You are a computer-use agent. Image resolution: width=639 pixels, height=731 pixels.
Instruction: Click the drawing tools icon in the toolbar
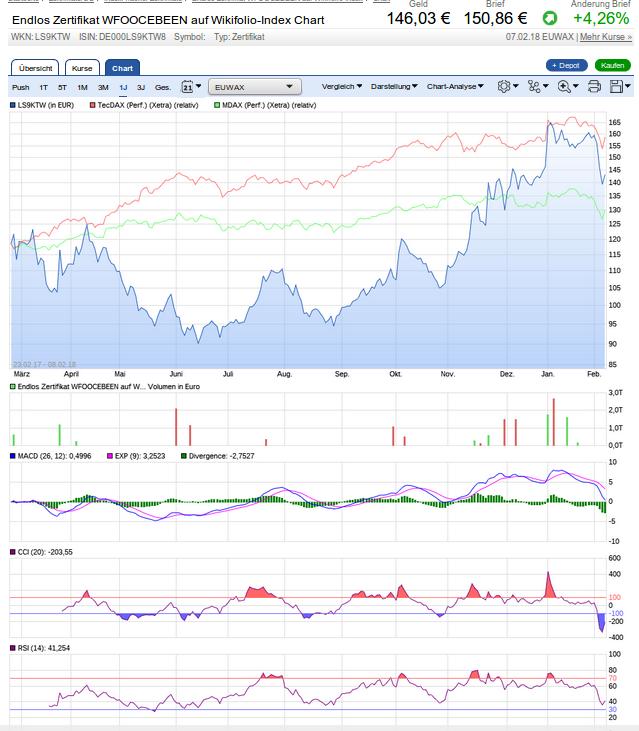tap(534, 87)
